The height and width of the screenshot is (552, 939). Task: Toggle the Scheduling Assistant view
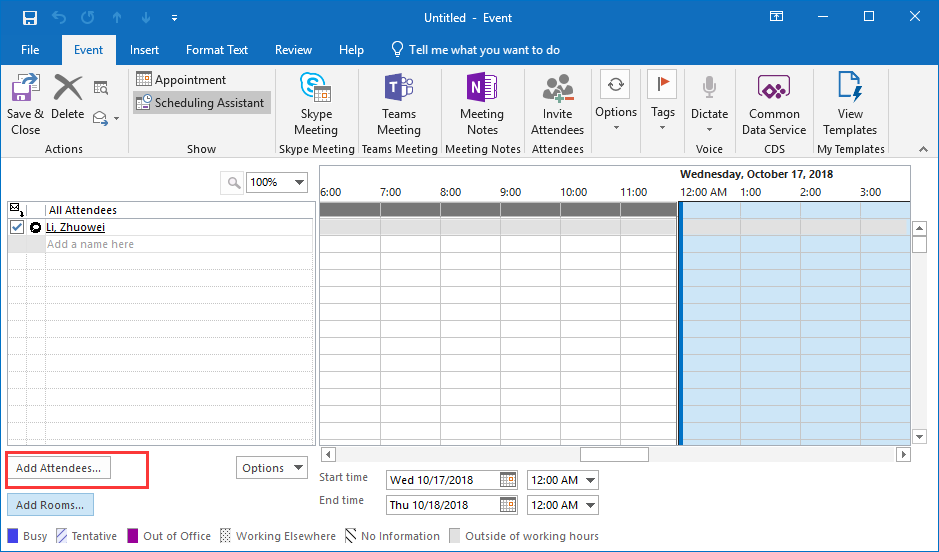[x=201, y=103]
